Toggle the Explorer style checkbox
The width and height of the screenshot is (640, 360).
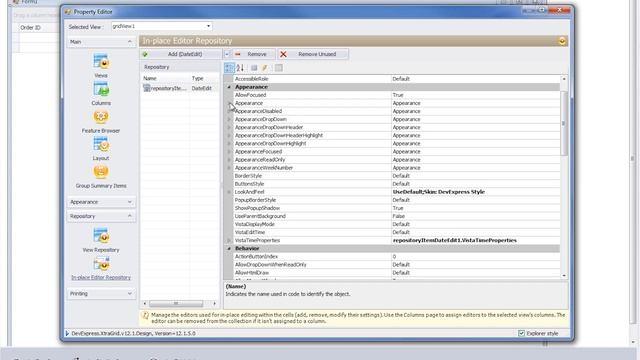[x=521, y=333]
